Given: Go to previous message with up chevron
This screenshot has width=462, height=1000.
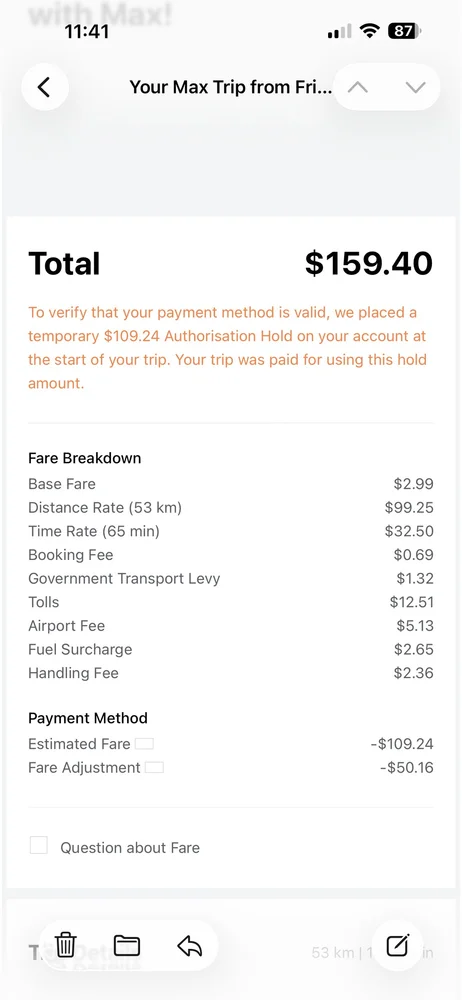Looking at the screenshot, I should tap(357, 87).
